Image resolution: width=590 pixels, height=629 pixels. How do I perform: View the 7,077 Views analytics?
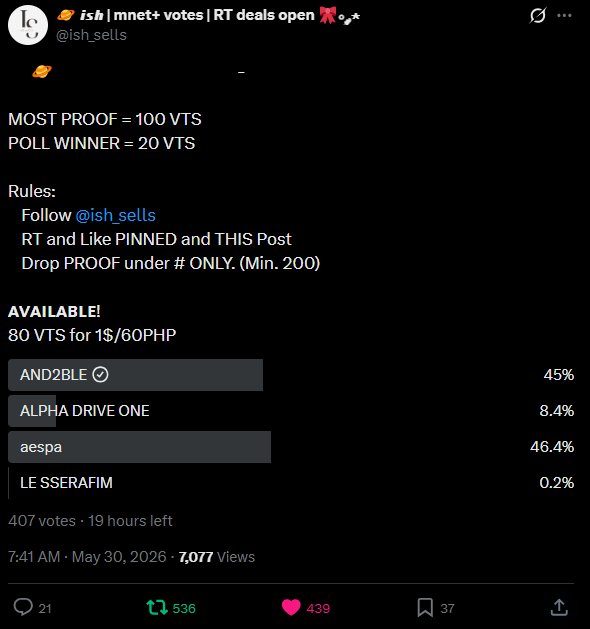pos(217,557)
